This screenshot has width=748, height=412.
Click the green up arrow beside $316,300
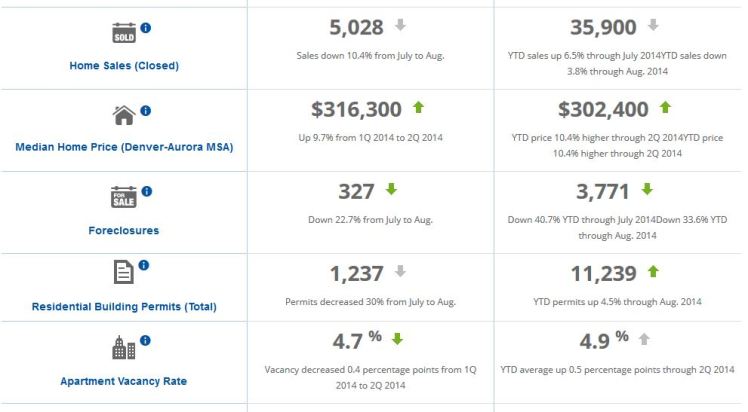pos(417,105)
